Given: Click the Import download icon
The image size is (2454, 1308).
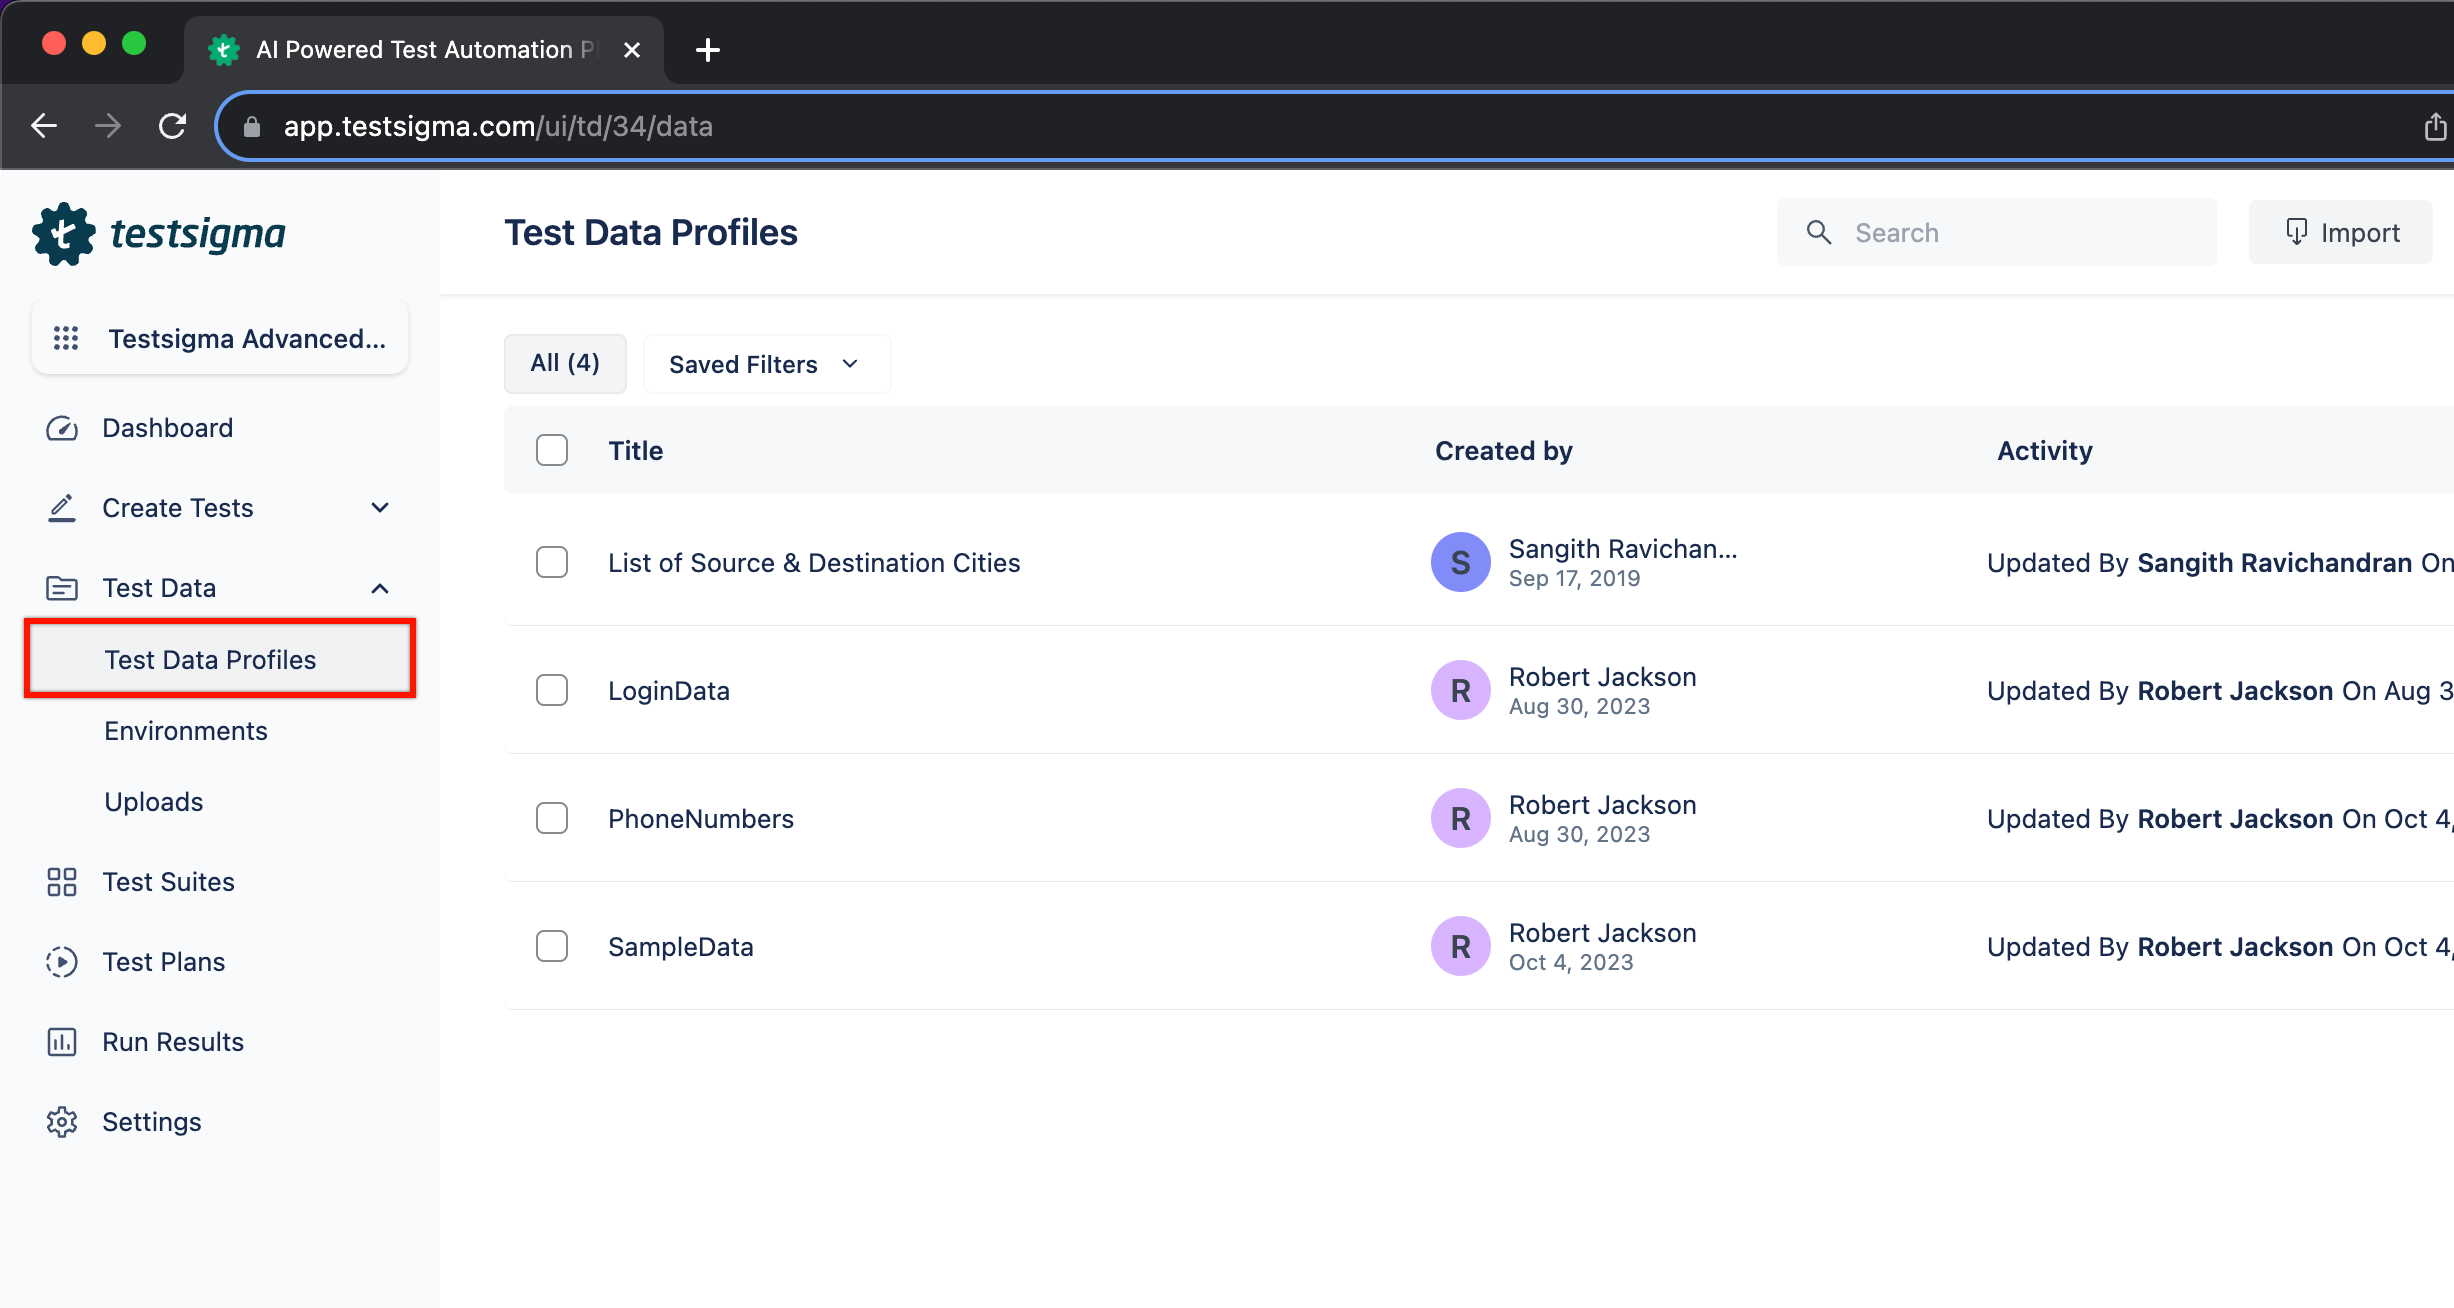Looking at the screenshot, I should point(2297,232).
